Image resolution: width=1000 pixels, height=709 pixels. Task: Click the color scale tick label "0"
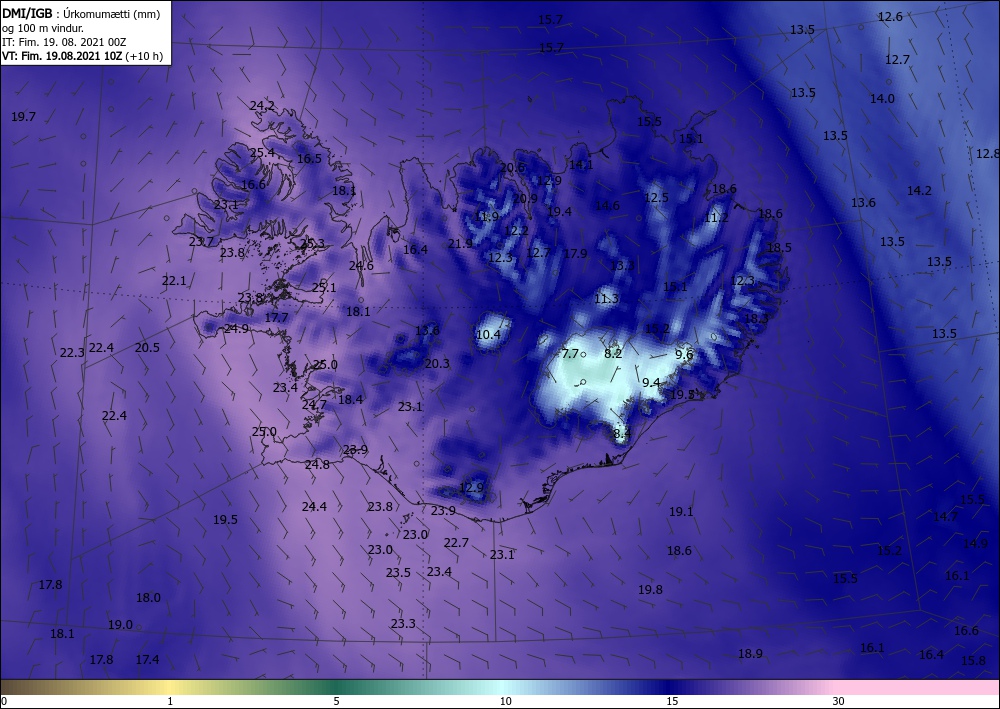tap(4, 701)
